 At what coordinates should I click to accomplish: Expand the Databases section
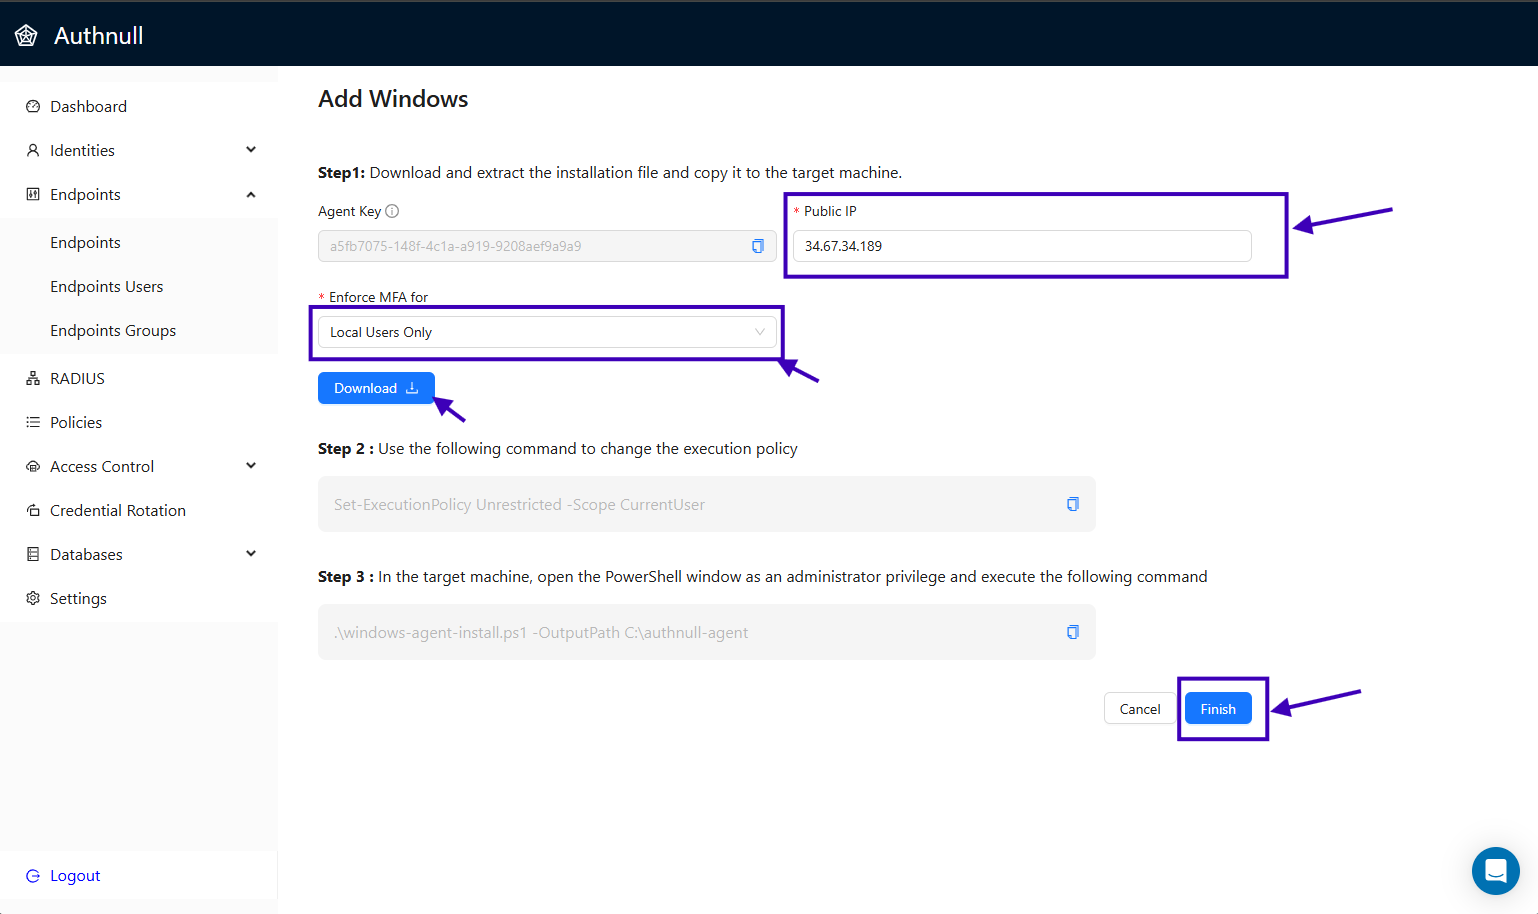pyautogui.click(x=251, y=553)
